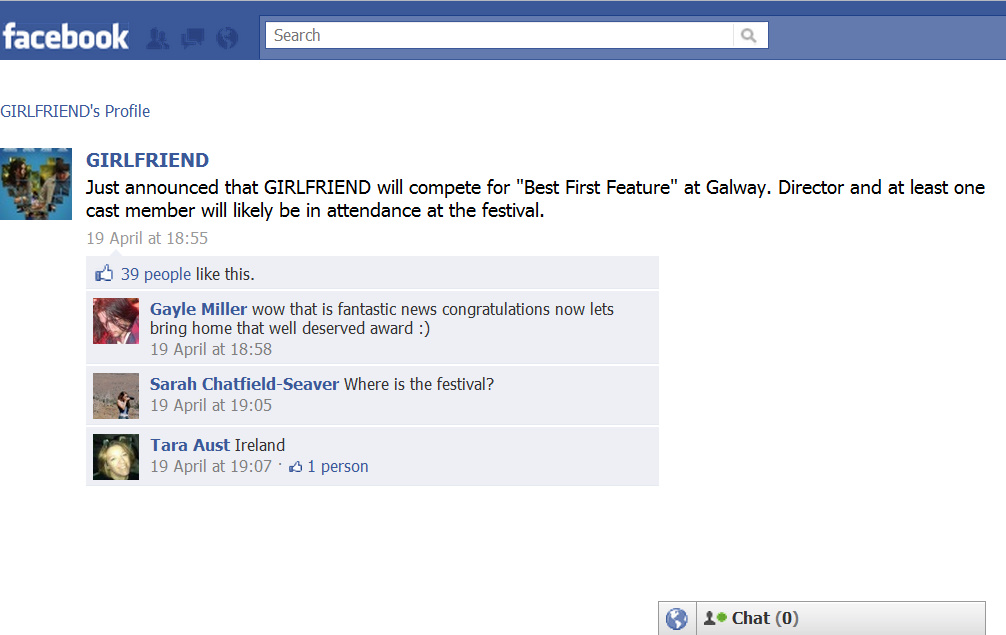Open the friend requests icon in header
This screenshot has height=635, width=1006.
(158, 38)
